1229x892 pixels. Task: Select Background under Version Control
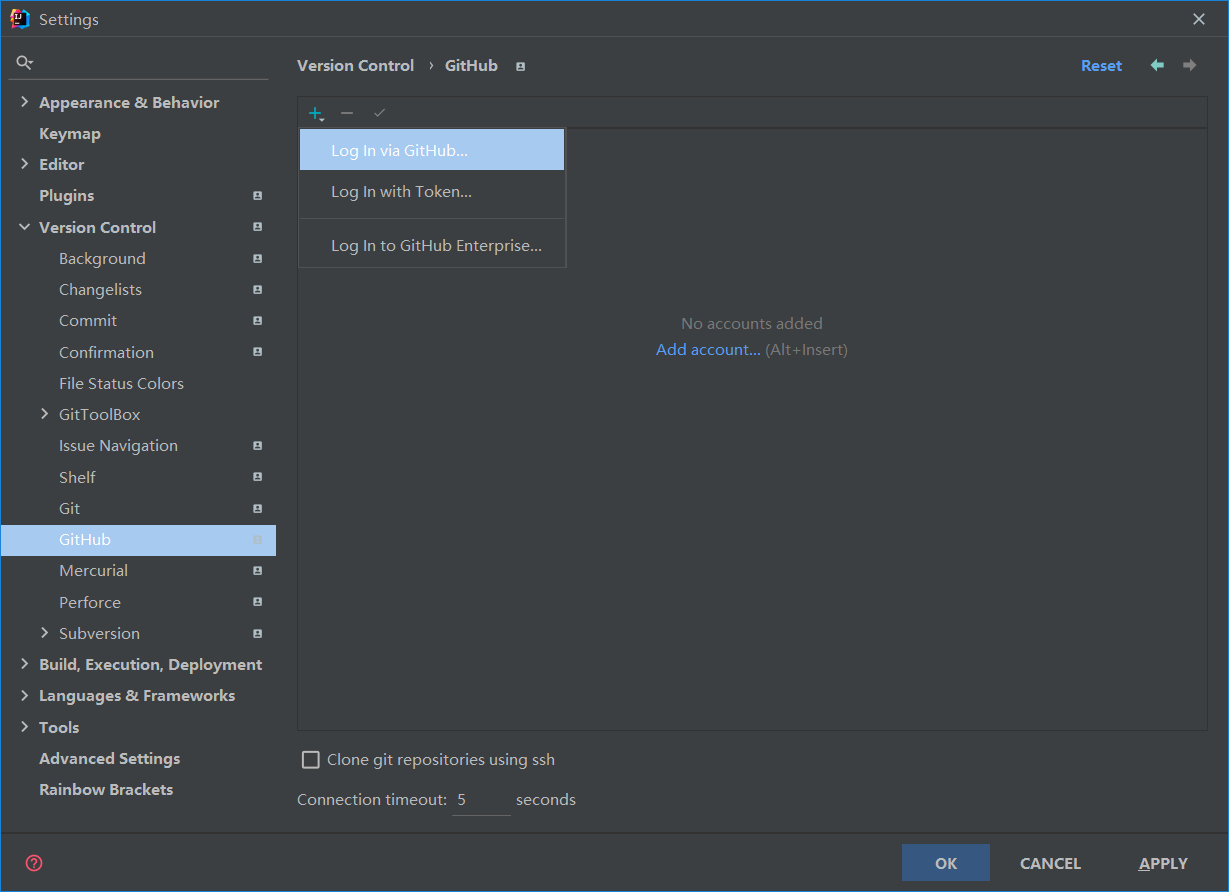point(102,258)
